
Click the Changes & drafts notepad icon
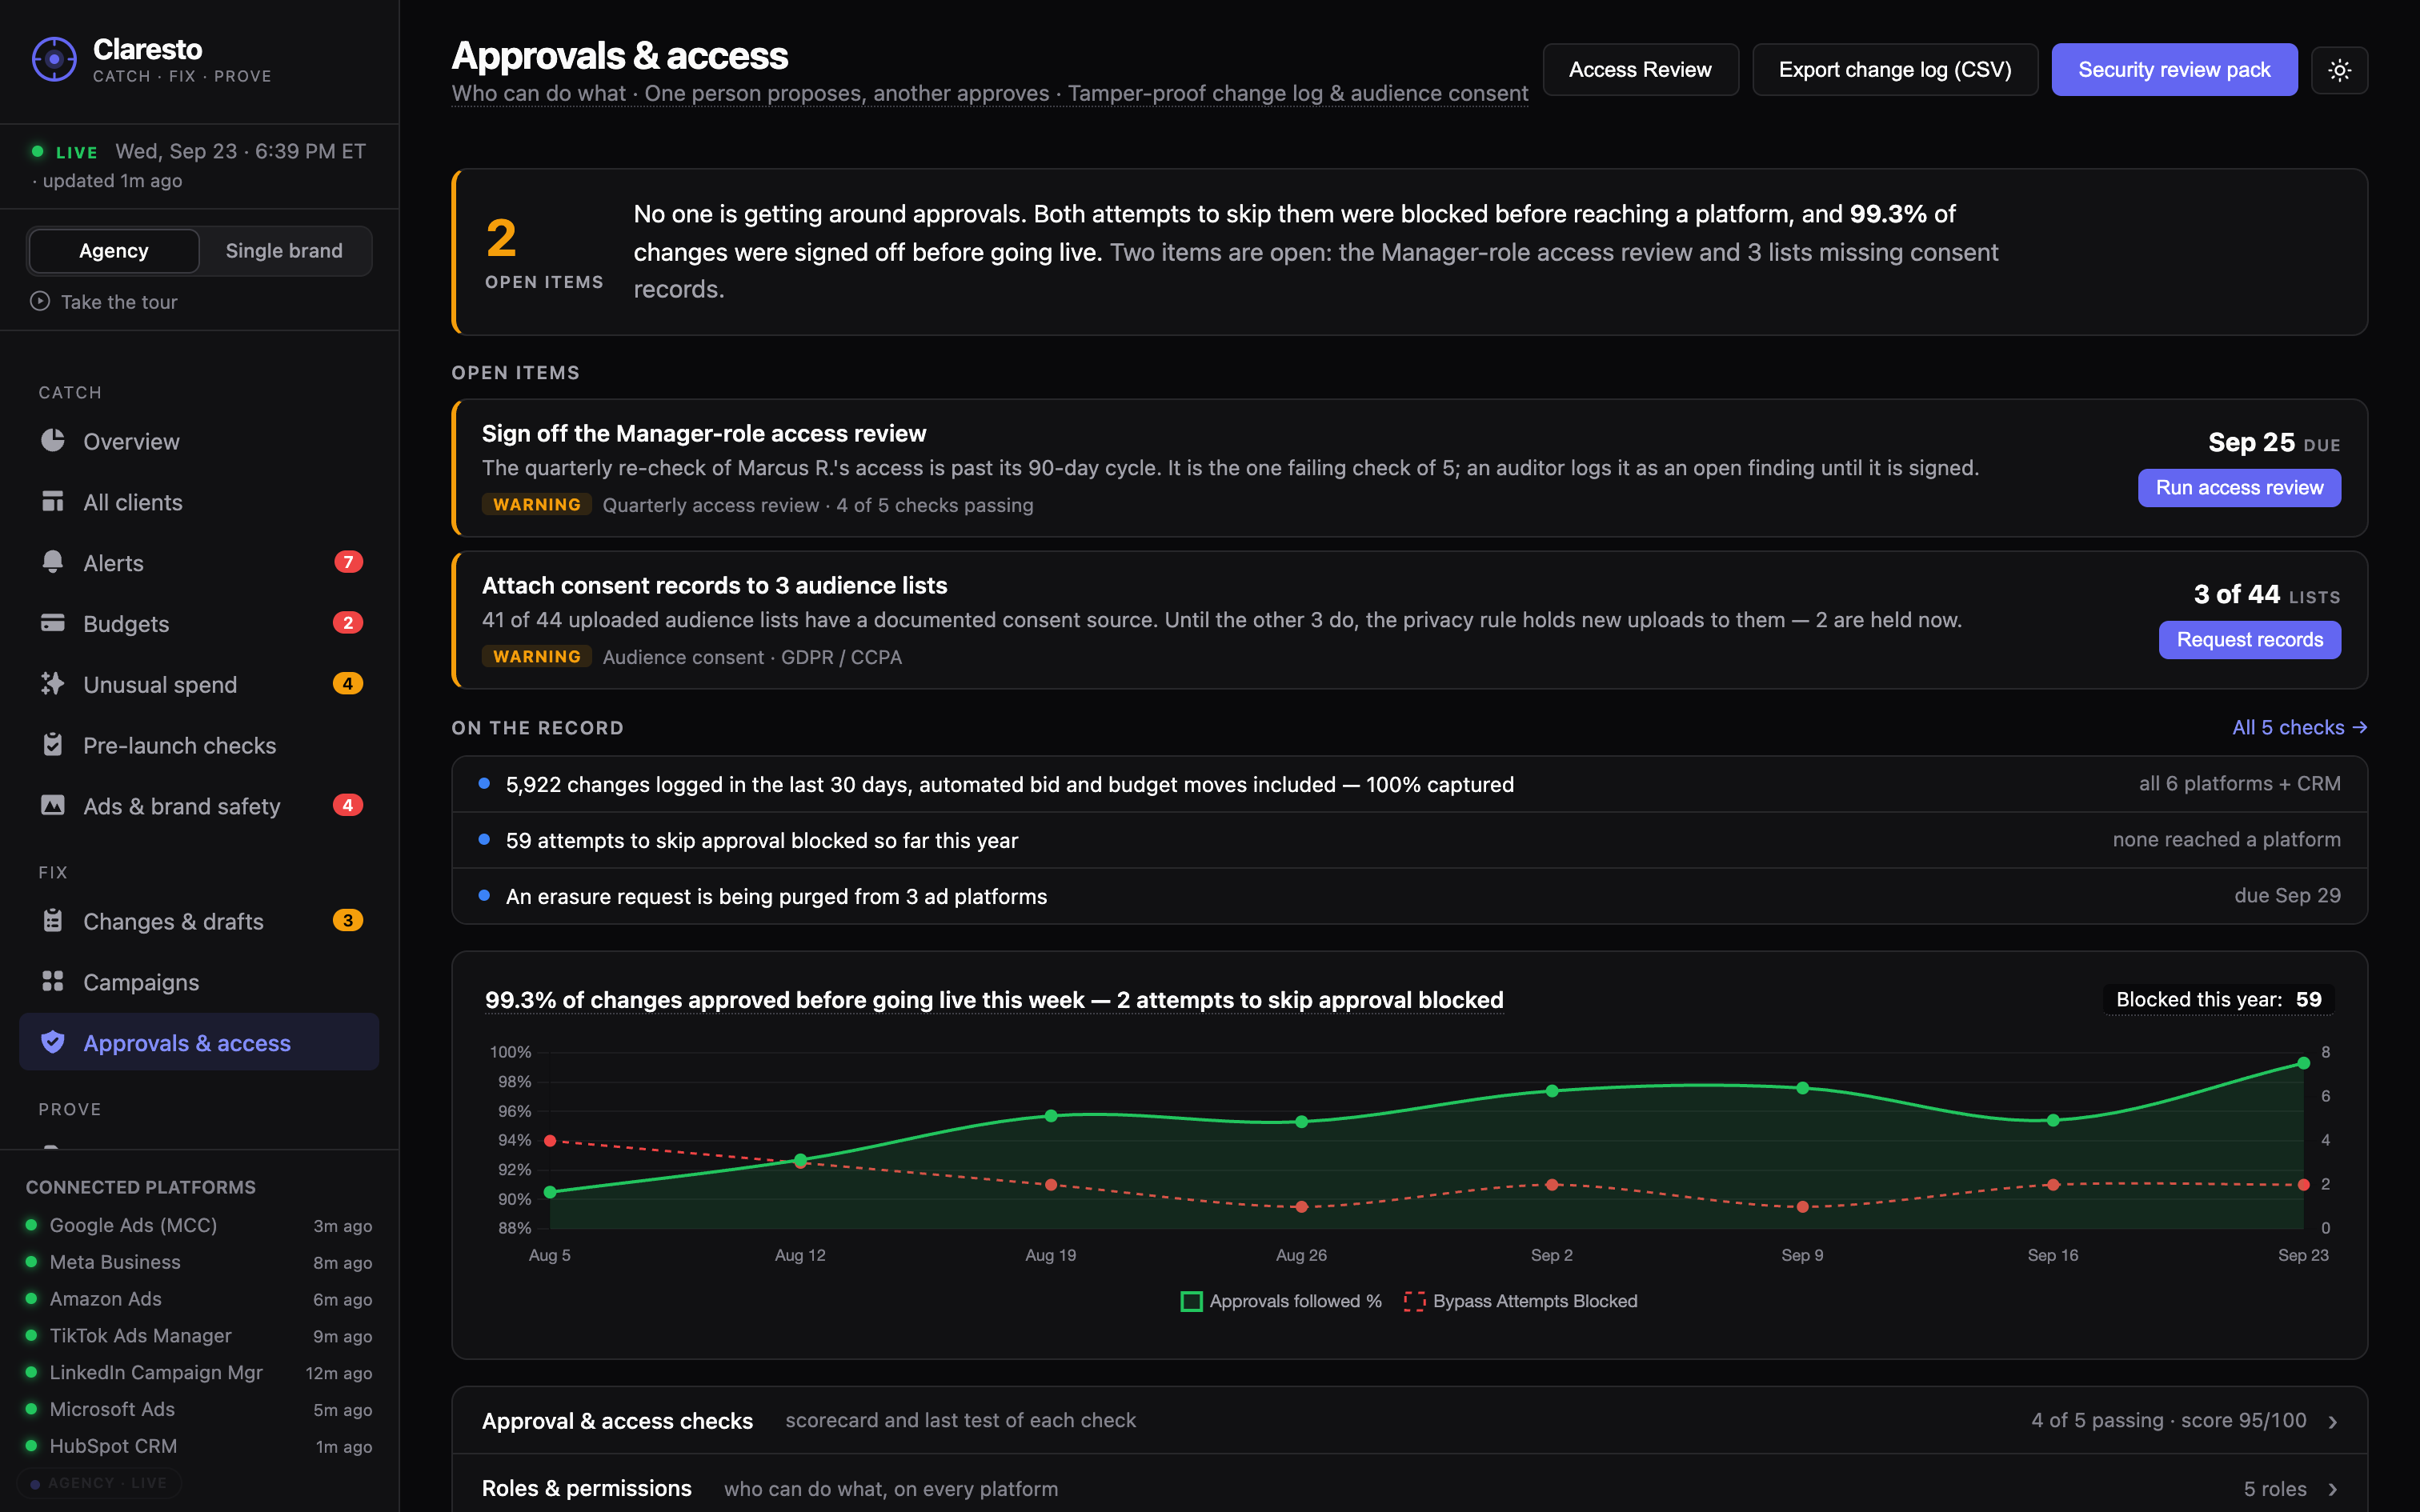(x=53, y=921)
